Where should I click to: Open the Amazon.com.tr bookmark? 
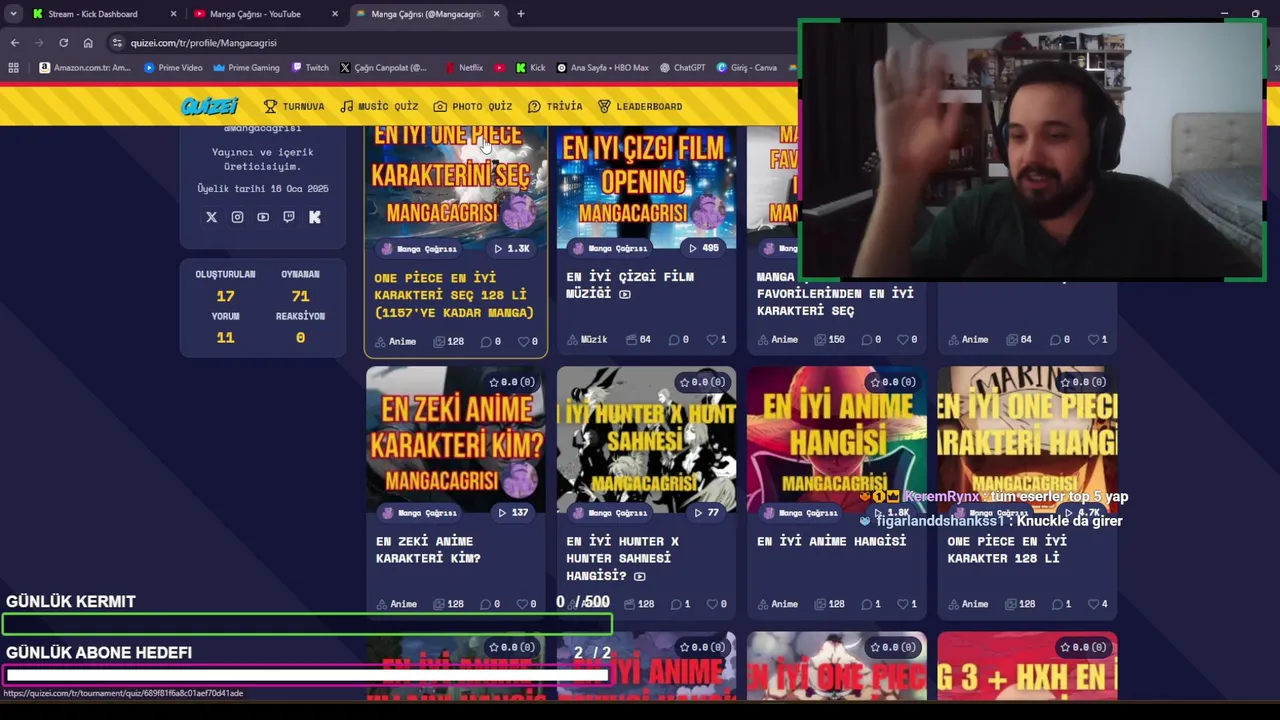(85, 68)
